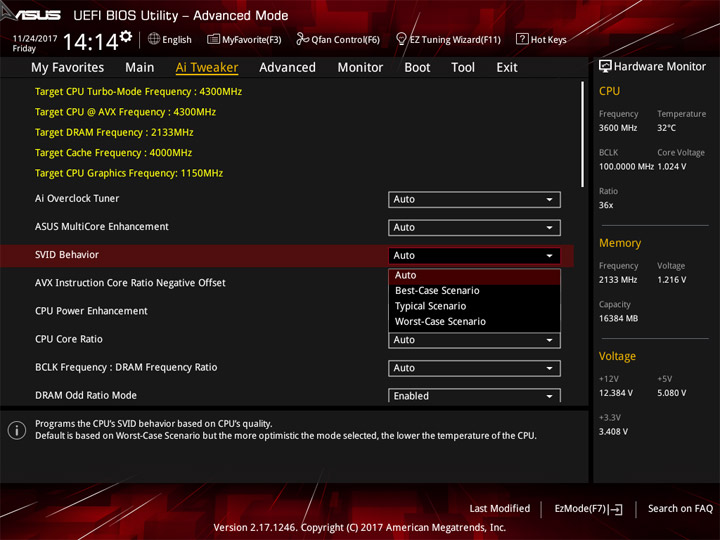Go to the Advanced tab
Screen dimensions: 720x540
click(x=287, y=68)
